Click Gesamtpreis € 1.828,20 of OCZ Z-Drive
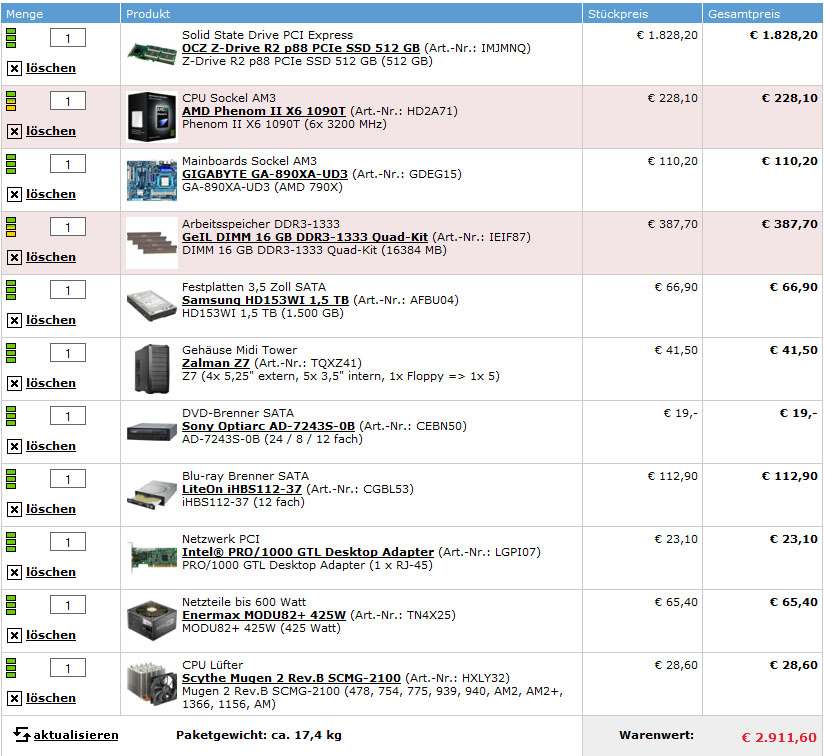This screenshot has height=756, width=825. (783, 35)
